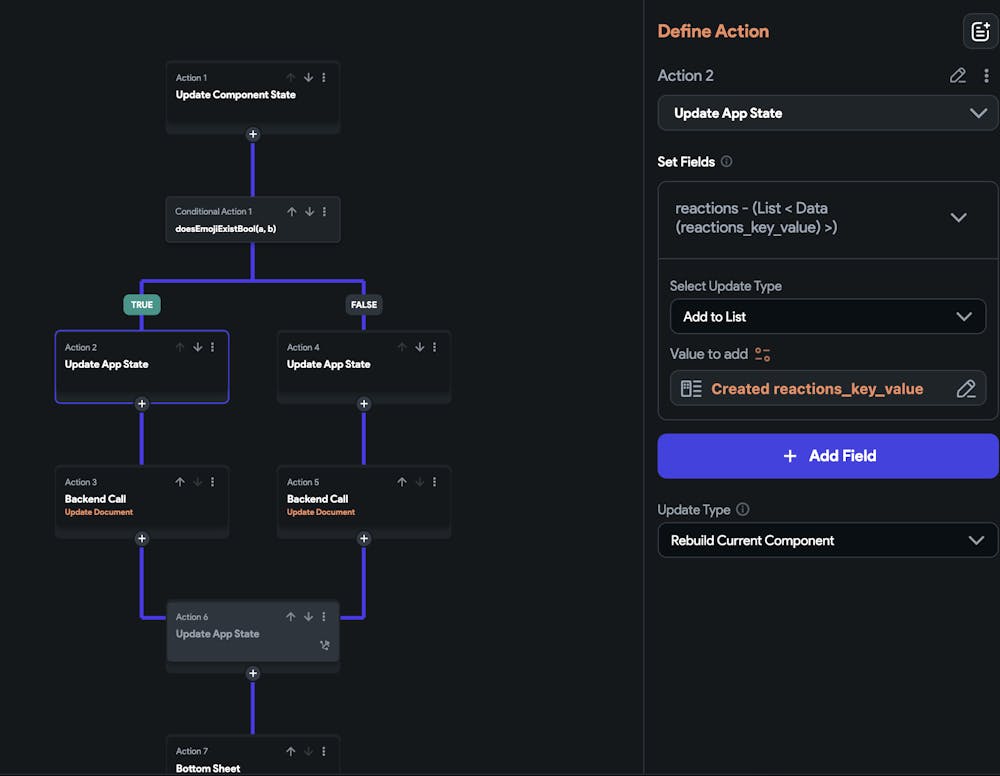Screen dimensions: 1000x776
Task: Click the FALSE branch label
Action: (364, 305)
